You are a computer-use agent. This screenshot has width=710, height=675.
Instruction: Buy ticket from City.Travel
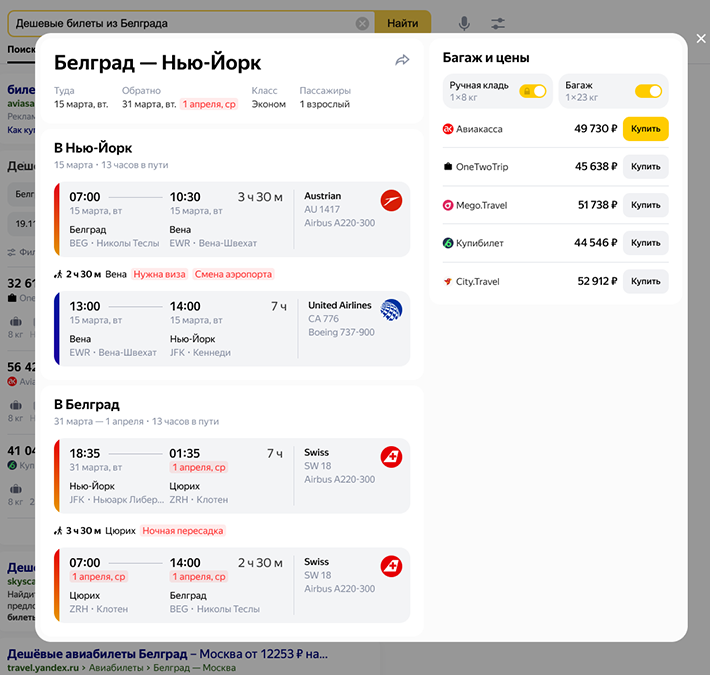click(646, 281)
